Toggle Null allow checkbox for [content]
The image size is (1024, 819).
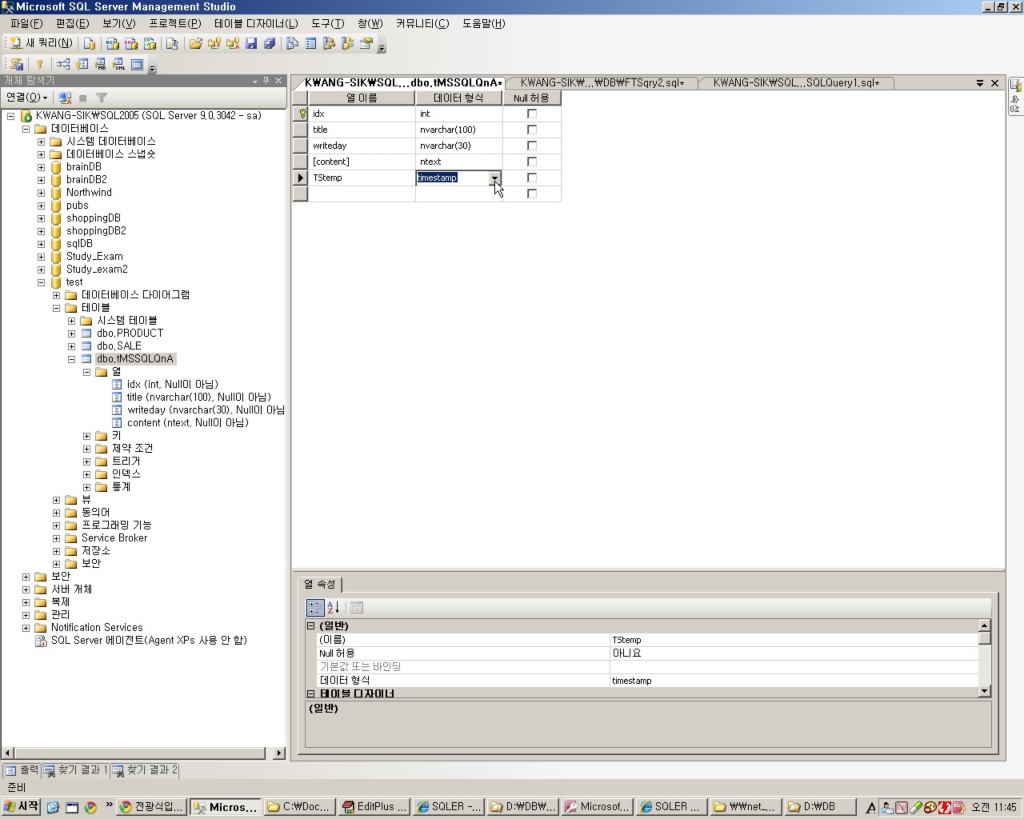pyautogui.click(x=532, y=161)
